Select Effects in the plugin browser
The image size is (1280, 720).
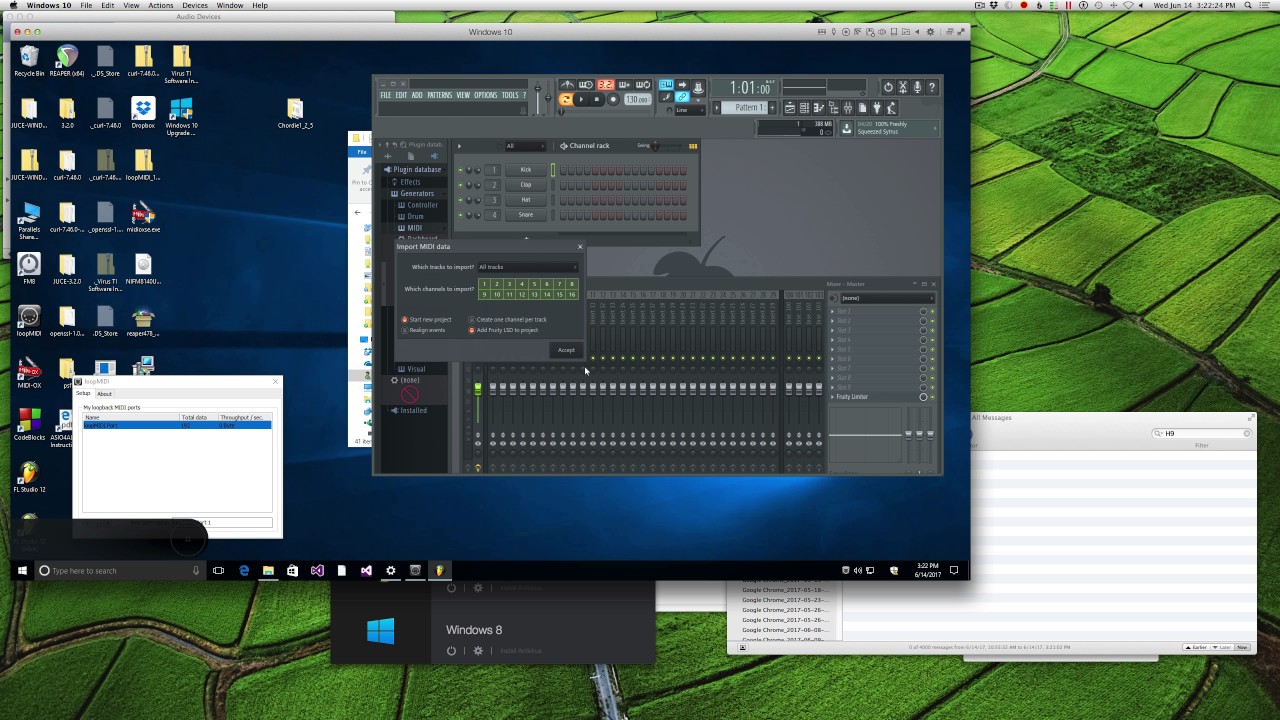click(410, 182)
